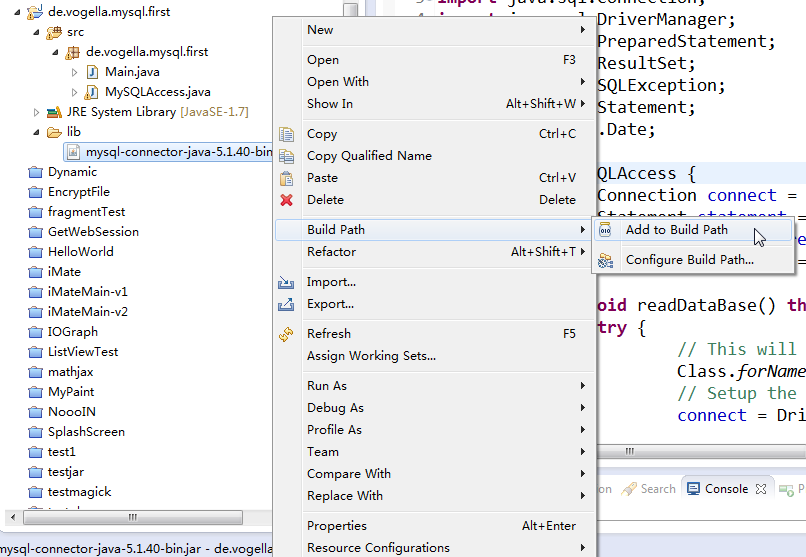Image resolution: width=806 pixels, height=557 pixels.
Task: Collapse the lib folder node
Action: pyautogui.click(x=37, y=132)
